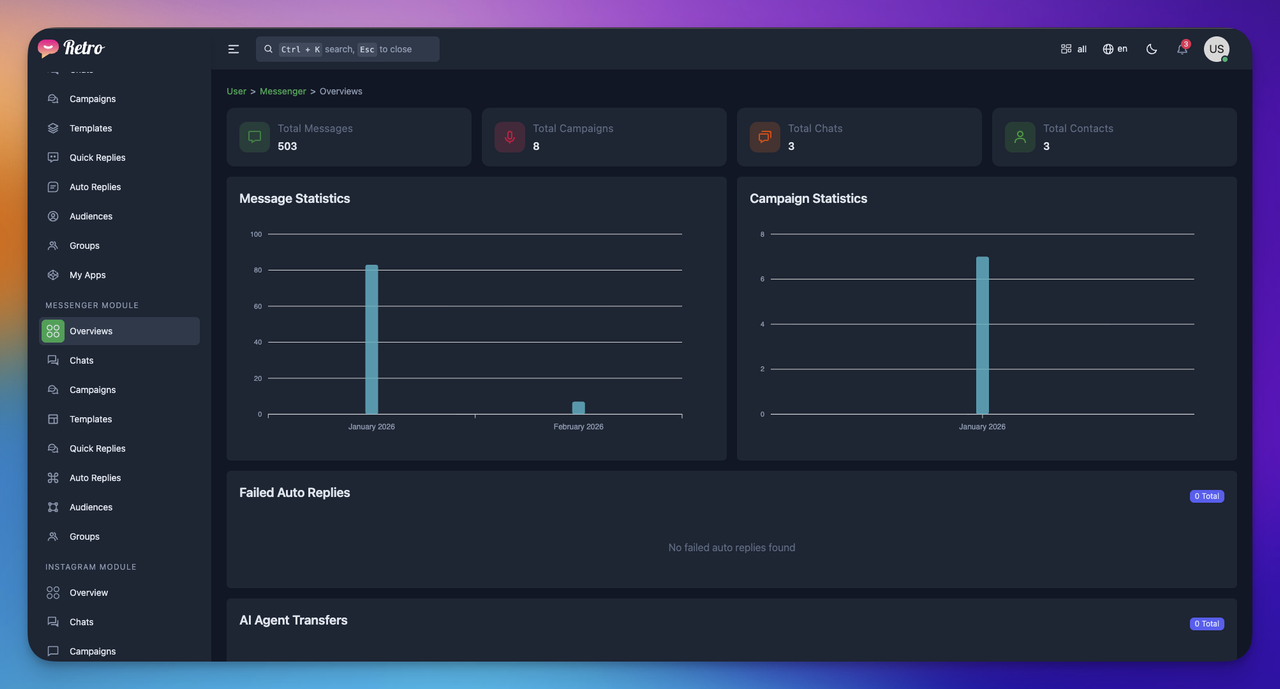The width and height of the screenshot is (1280, 689).
Task: Click 'No failed auto replies found' text
Action: [x=732, y=548]
